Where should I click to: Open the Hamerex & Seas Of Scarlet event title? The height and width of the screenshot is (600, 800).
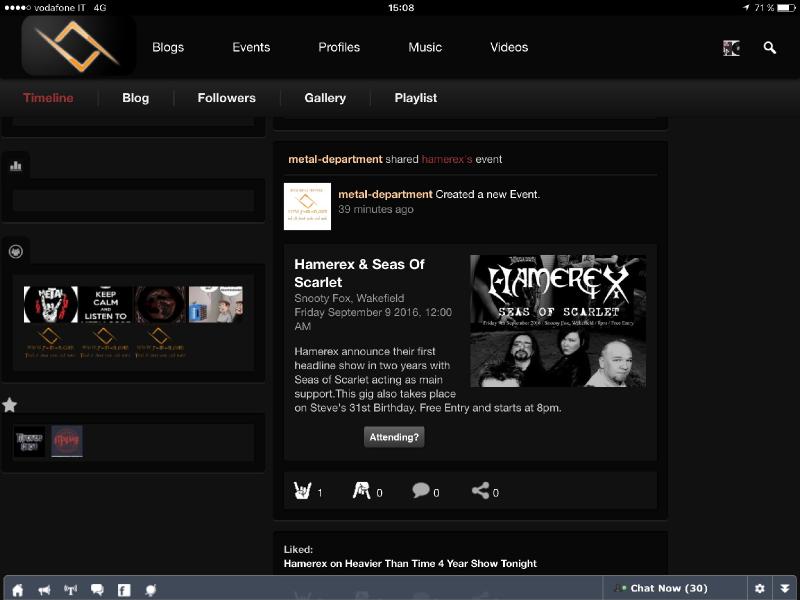click(x=359, y=273)
